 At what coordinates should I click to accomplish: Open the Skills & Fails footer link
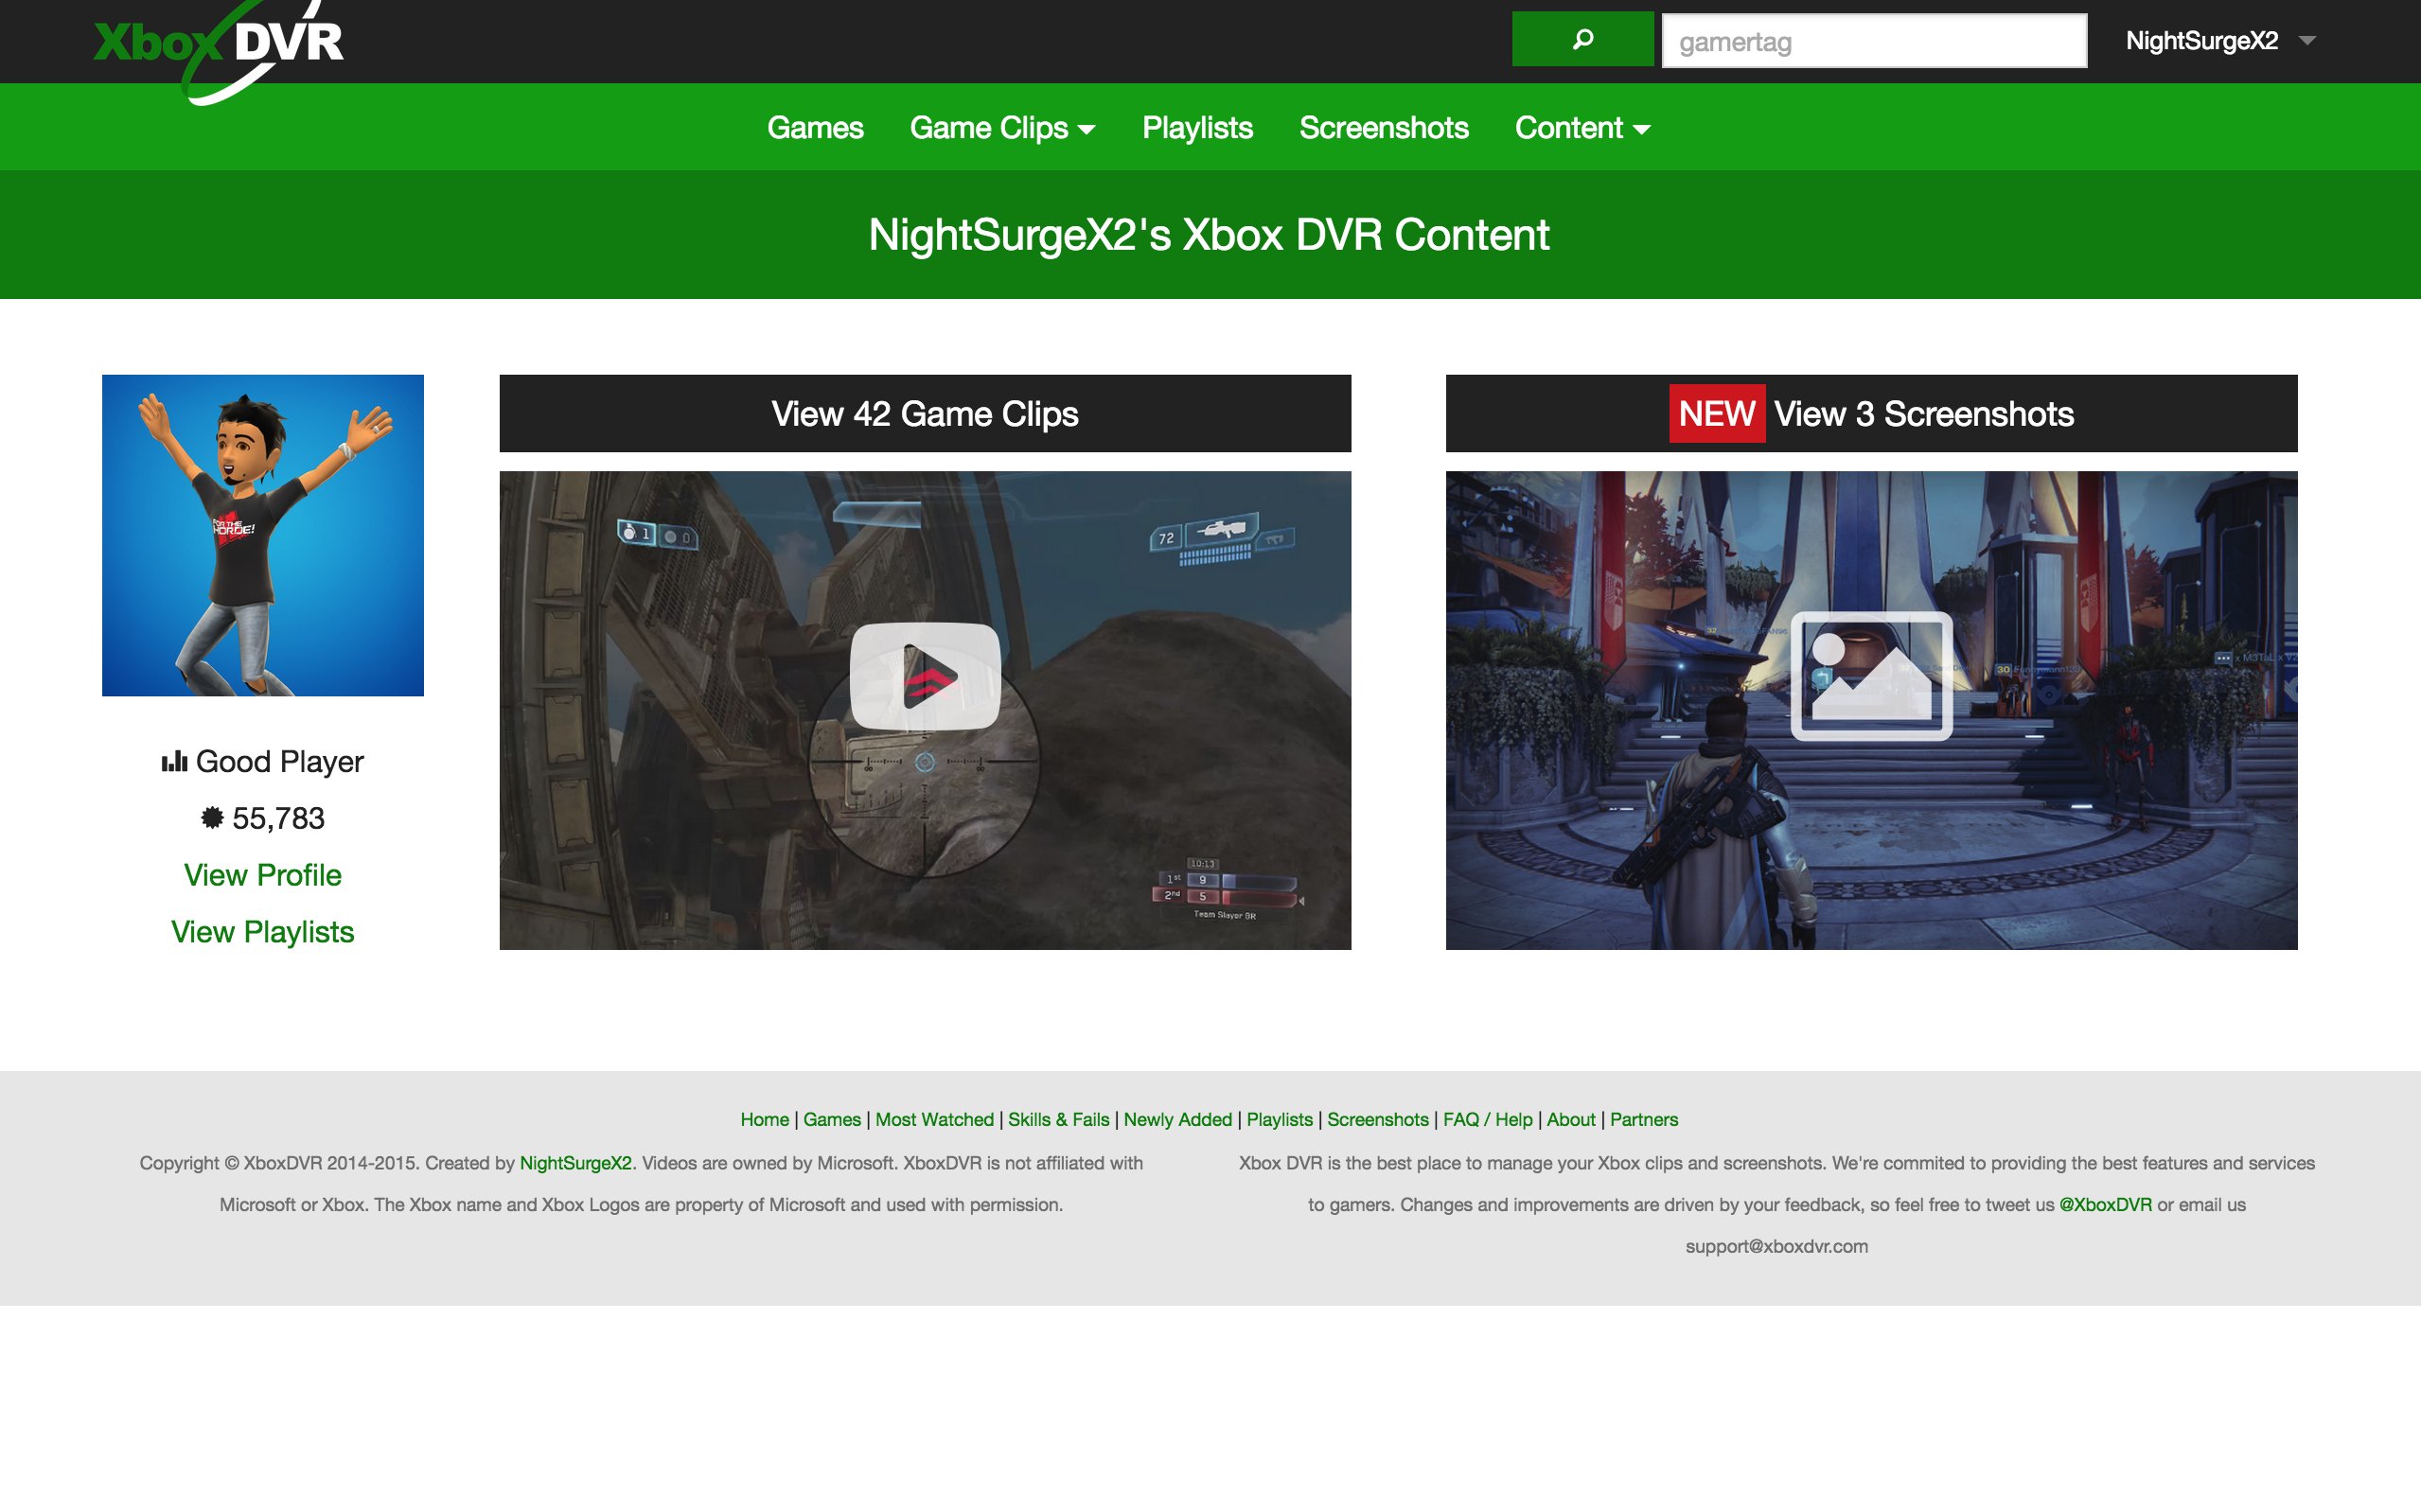click(x=1057, y=1119)
